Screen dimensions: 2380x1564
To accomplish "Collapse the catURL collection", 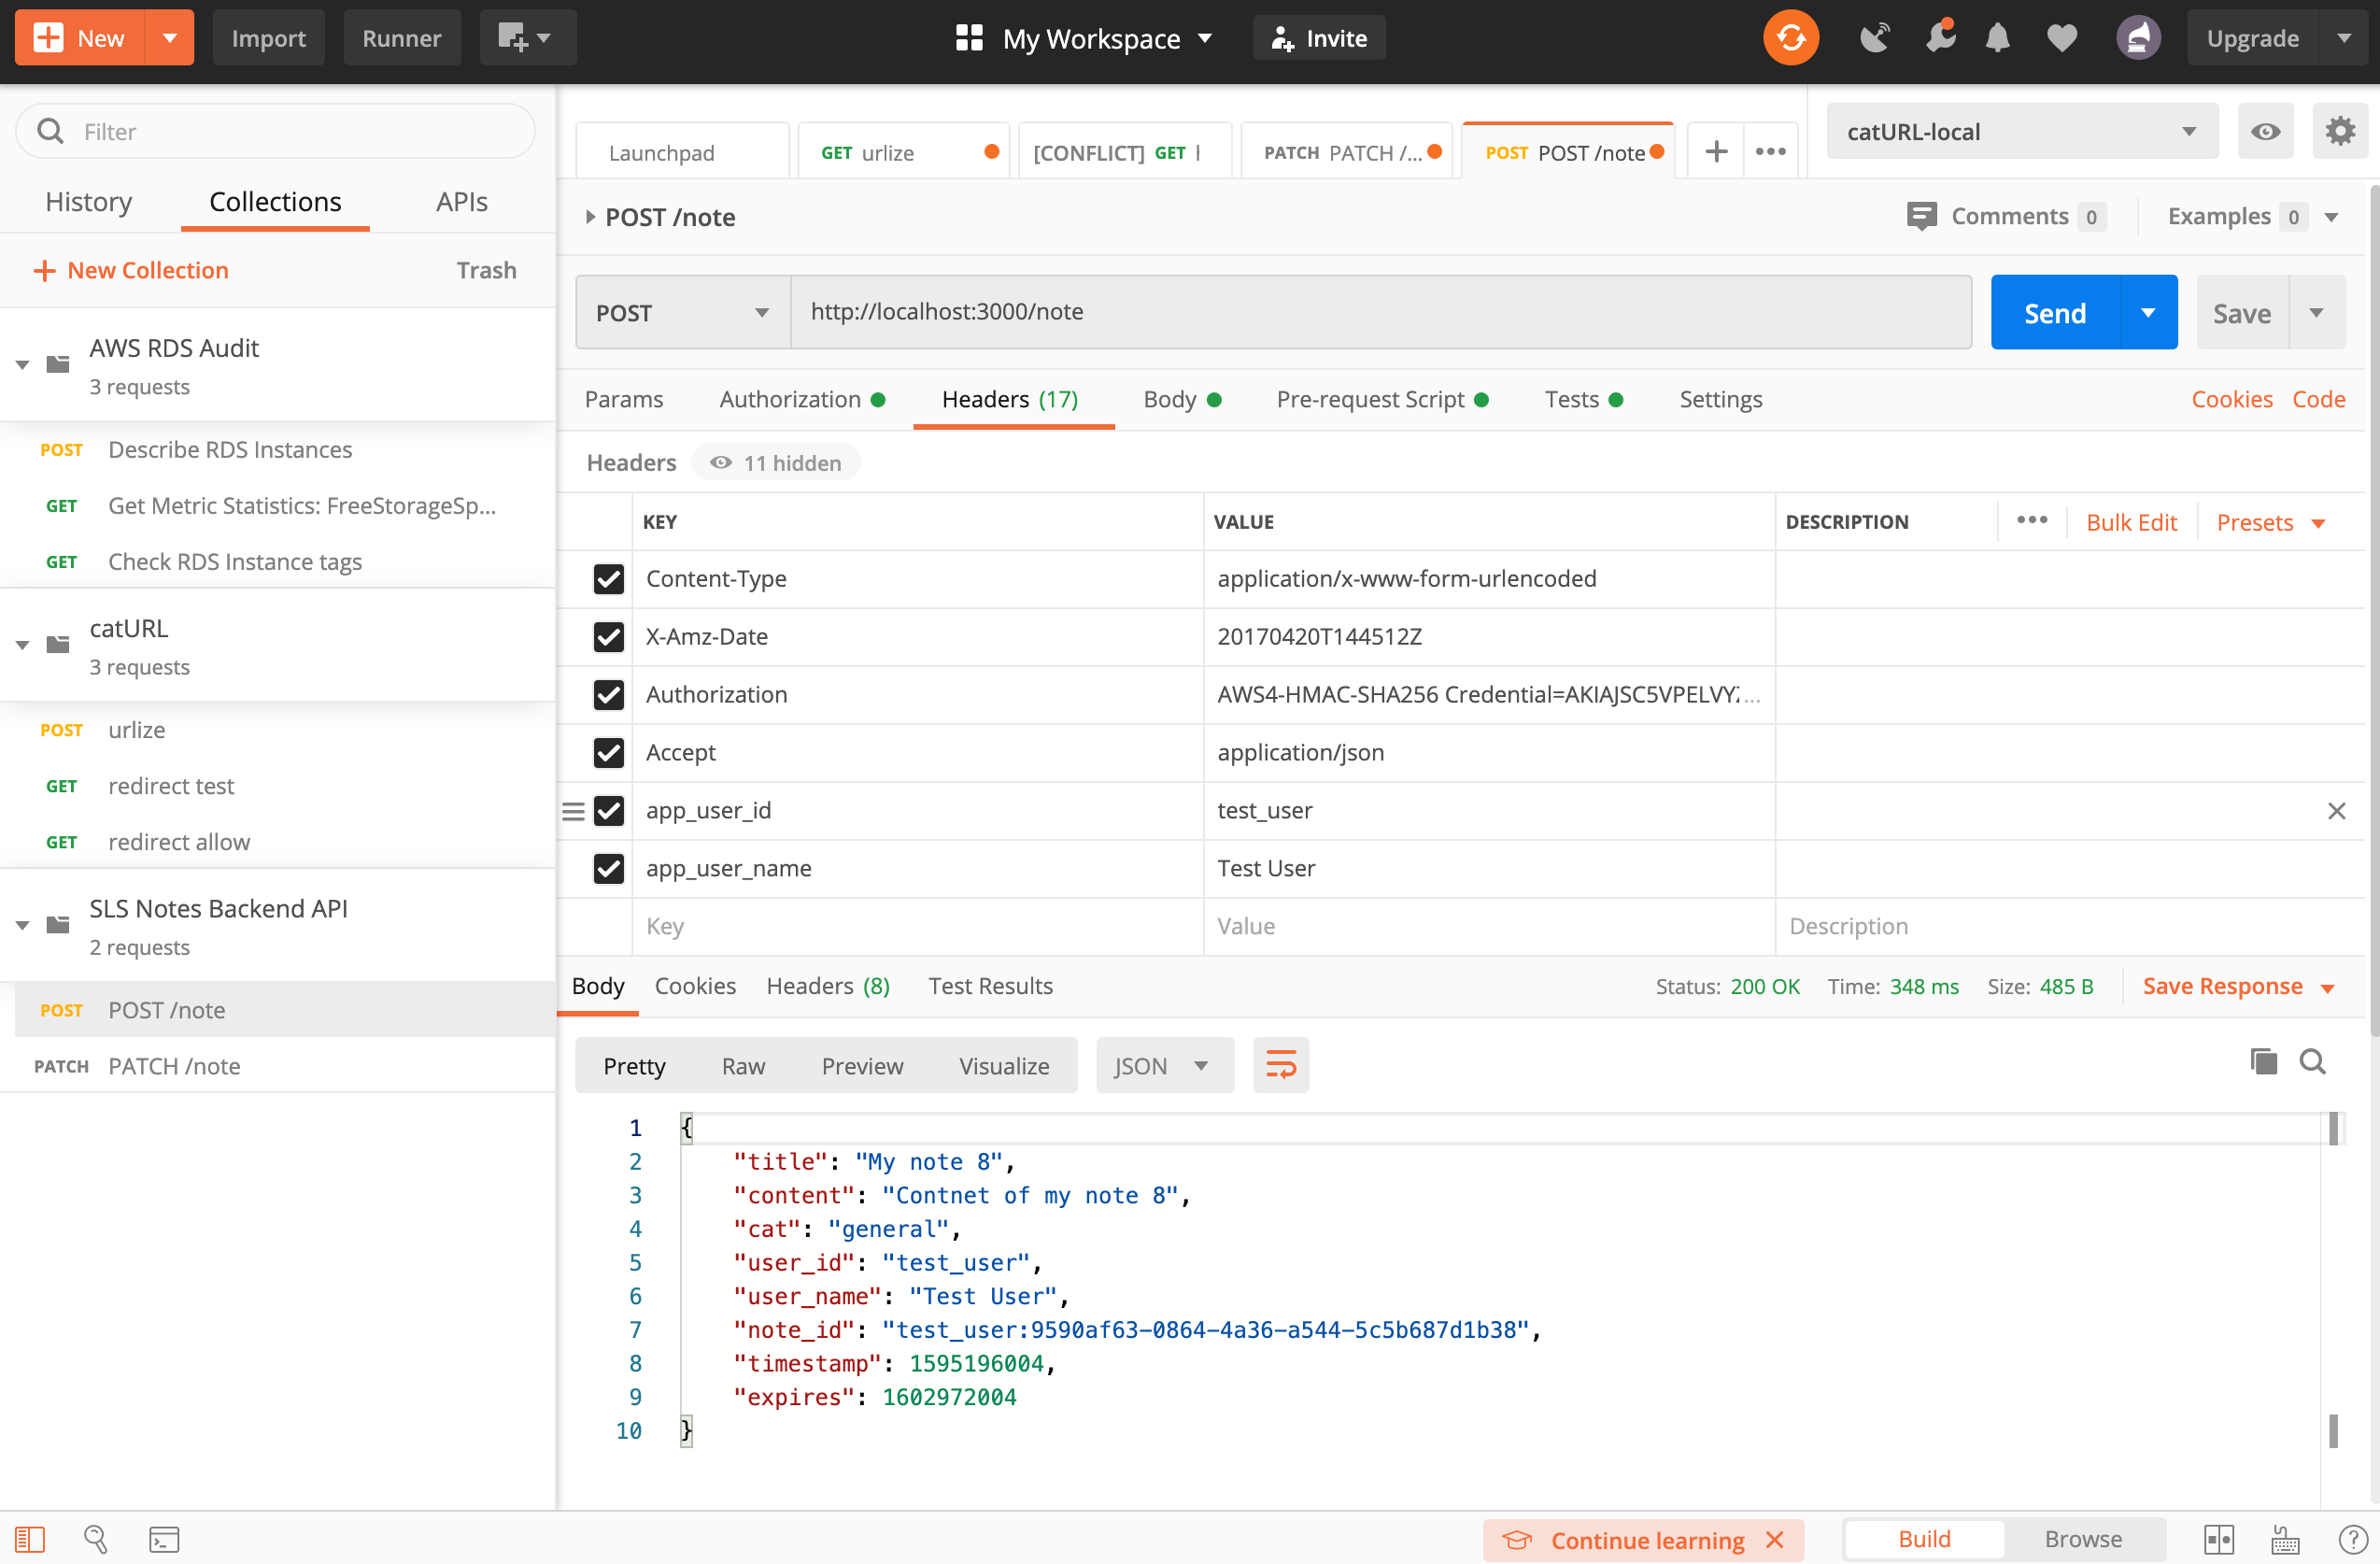I will (x=22, y=645).
